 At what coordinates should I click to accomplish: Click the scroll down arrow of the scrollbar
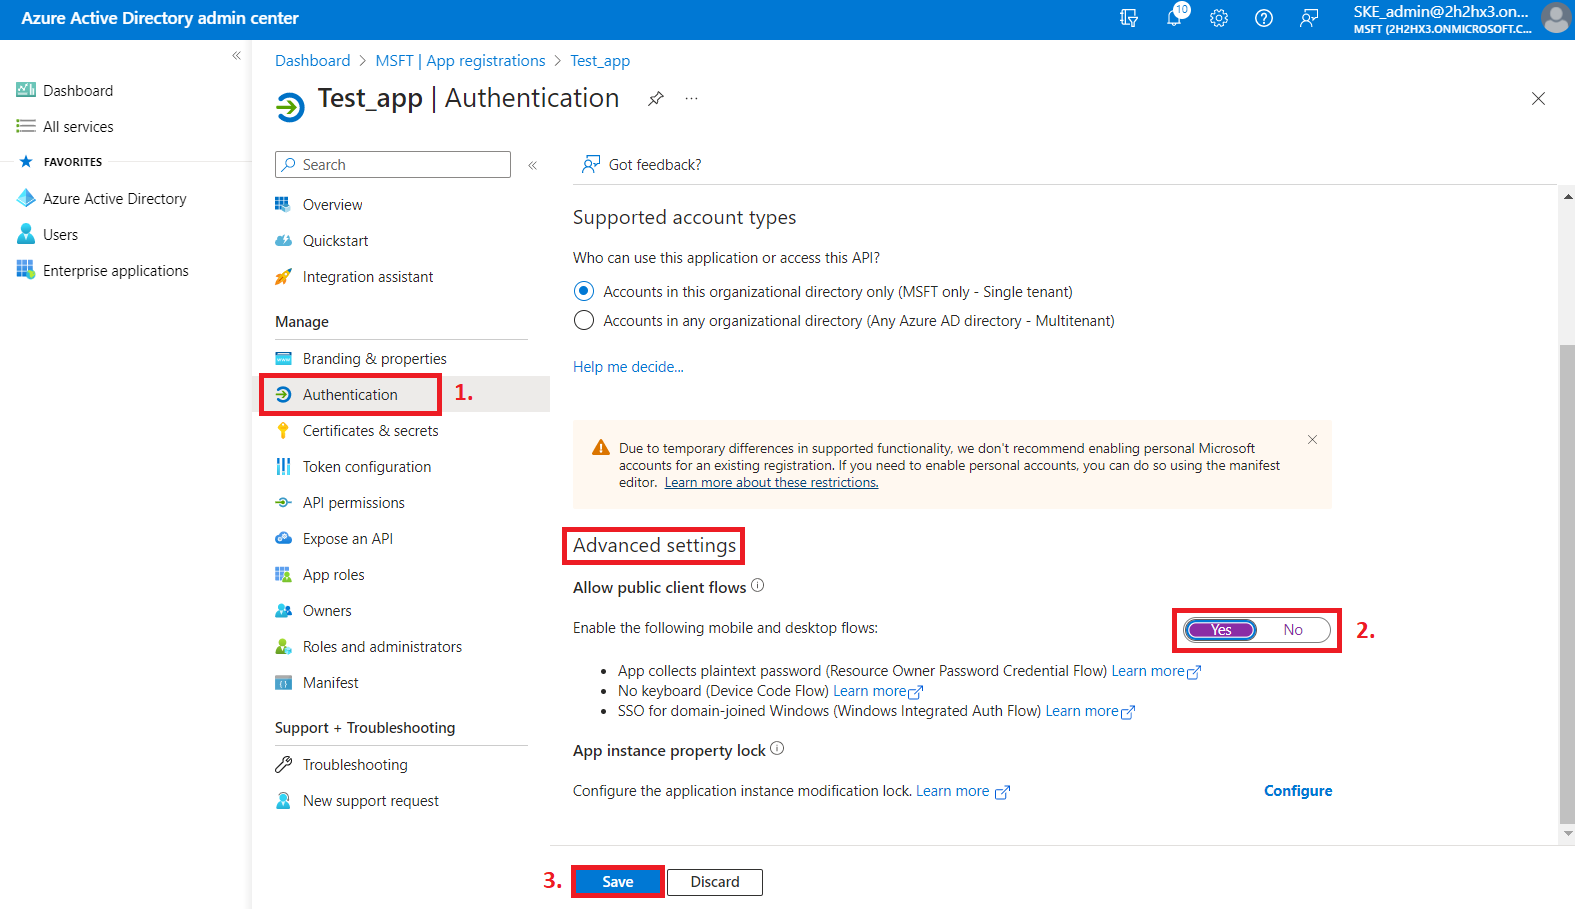click(x=1567, y=833)
